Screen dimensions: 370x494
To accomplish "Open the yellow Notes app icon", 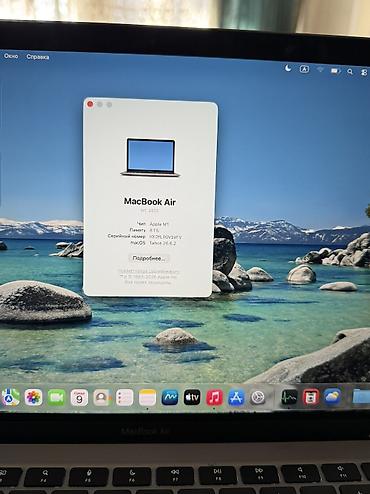I will [147, 397].
